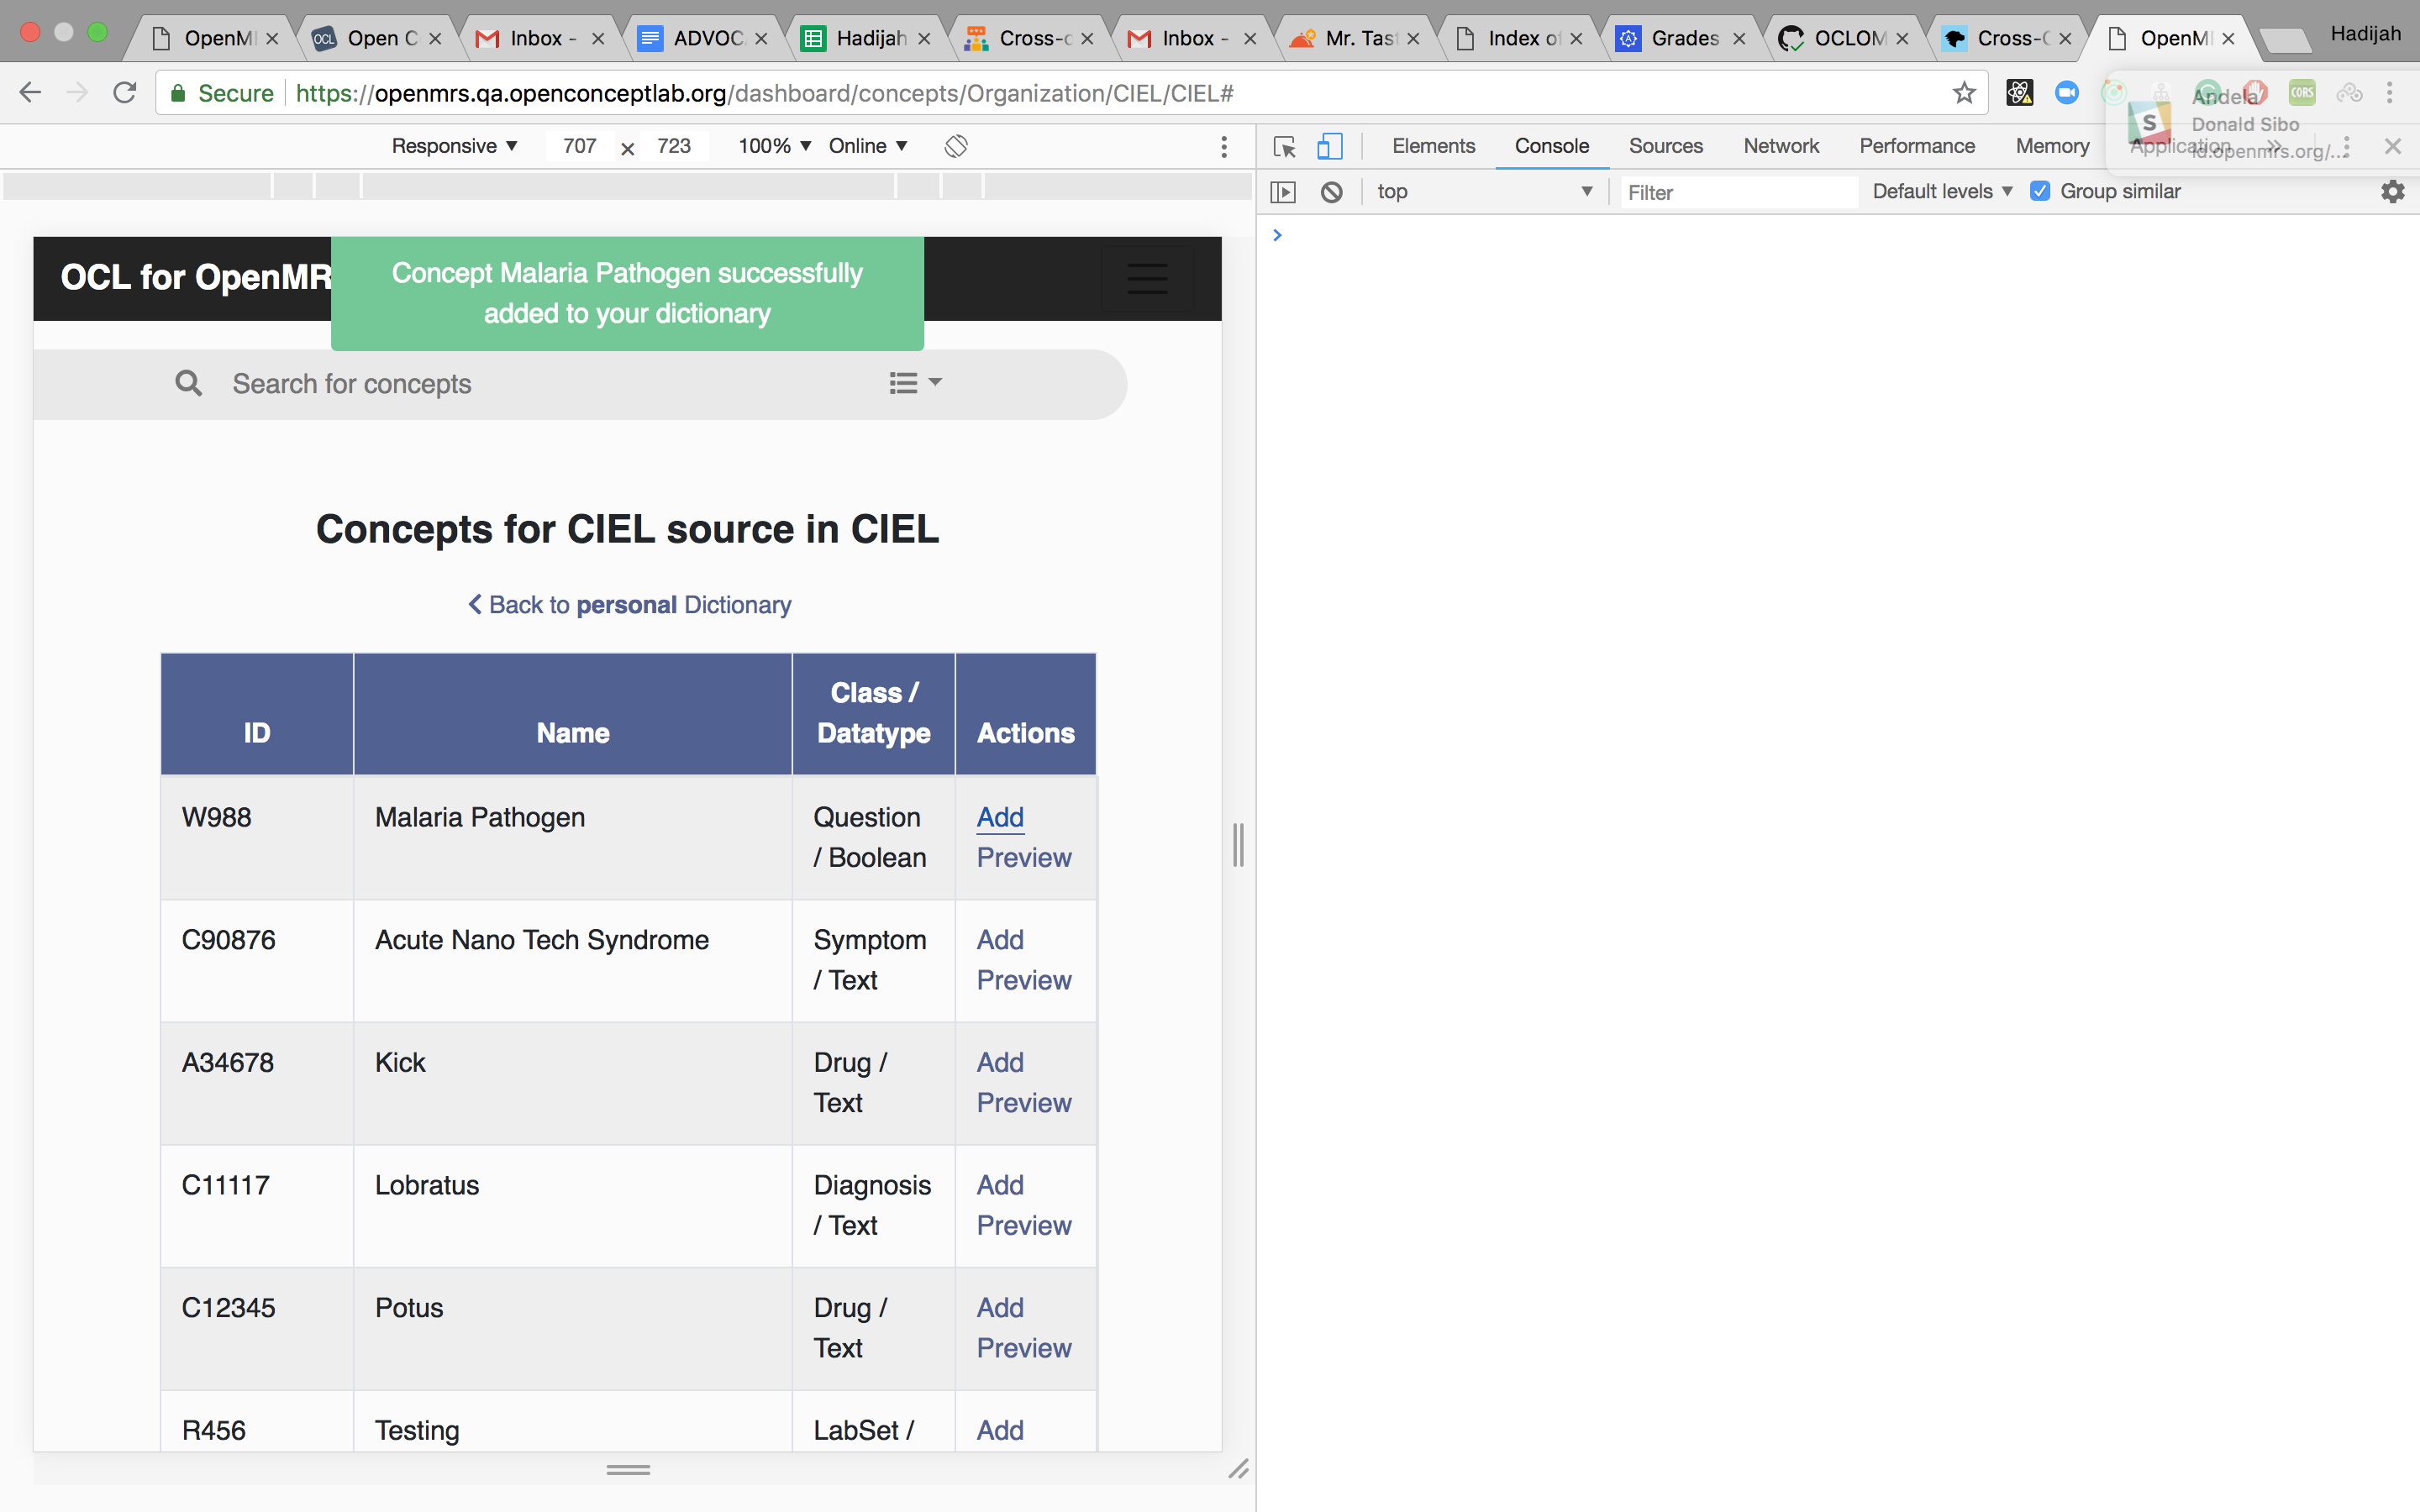The image size is (2420, 1512).
Task: Edit the viewport height field 723
Action: click(674, 146)
